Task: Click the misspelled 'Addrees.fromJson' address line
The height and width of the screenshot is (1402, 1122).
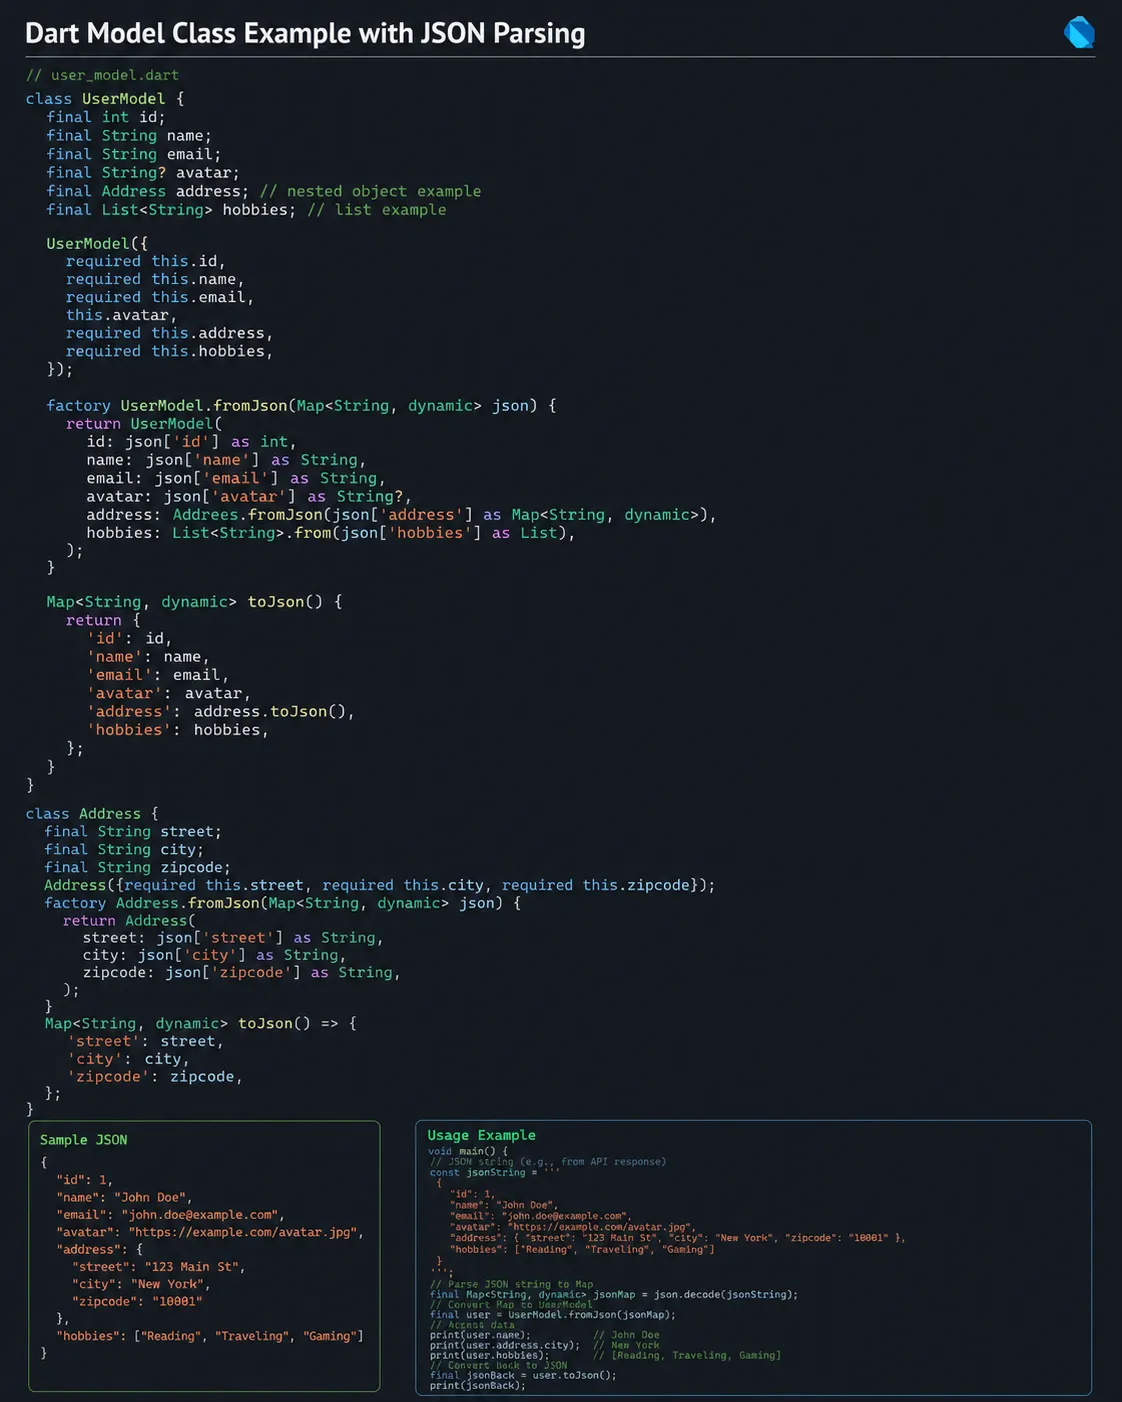Action: [x=401, y=515]
